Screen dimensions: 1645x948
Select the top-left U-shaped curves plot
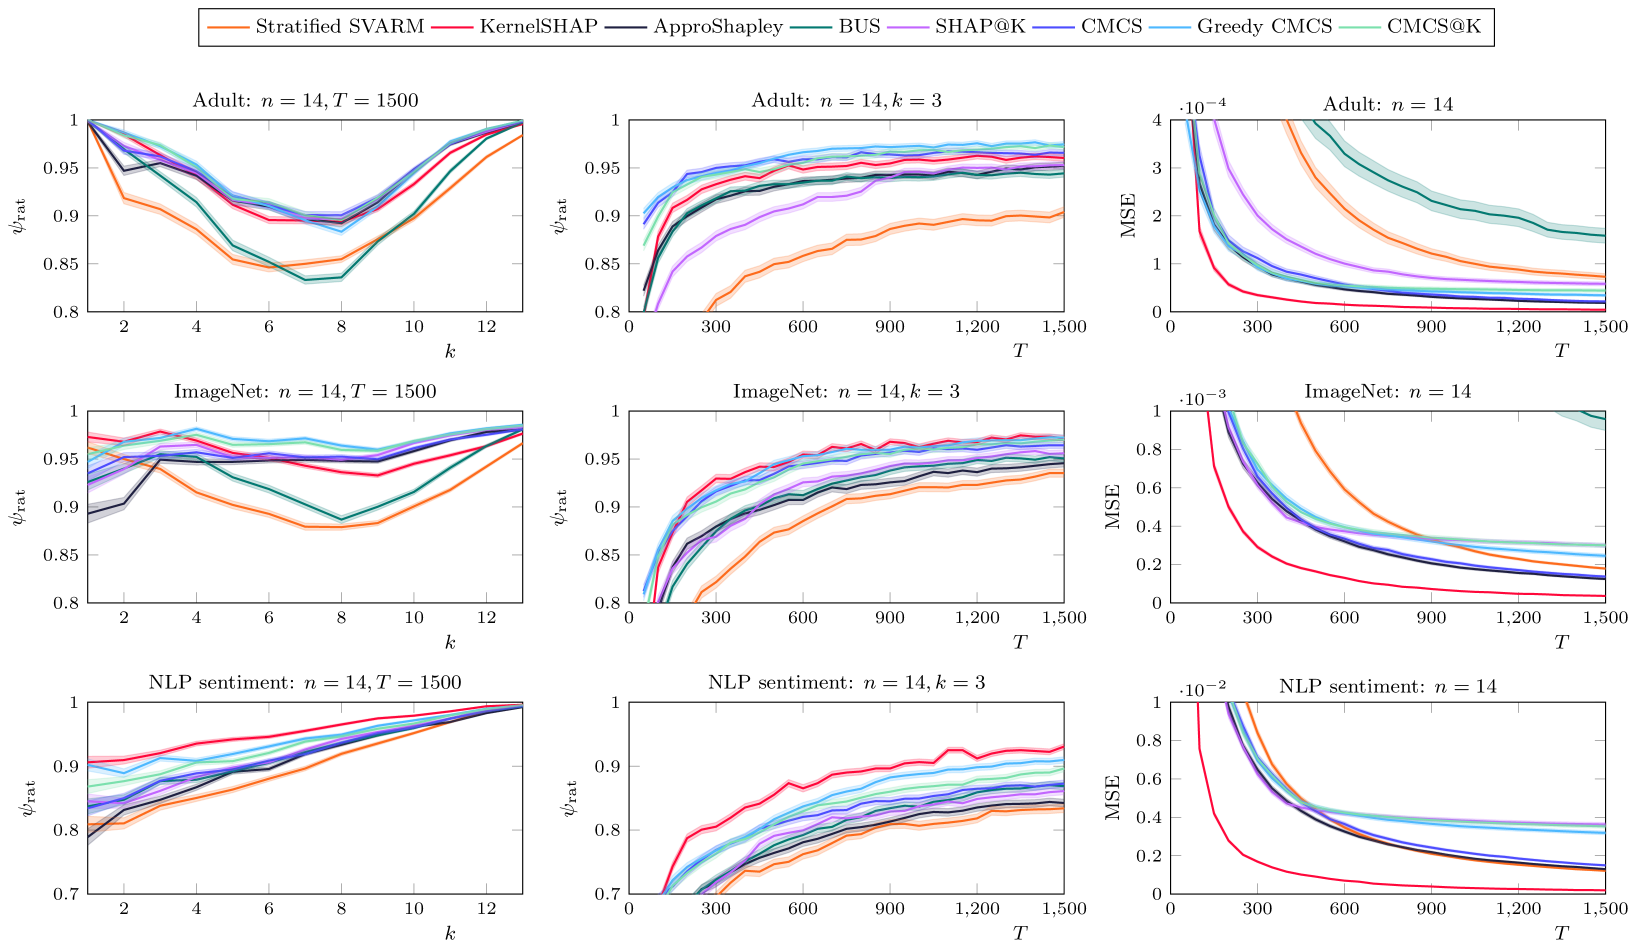coord(305,215)
